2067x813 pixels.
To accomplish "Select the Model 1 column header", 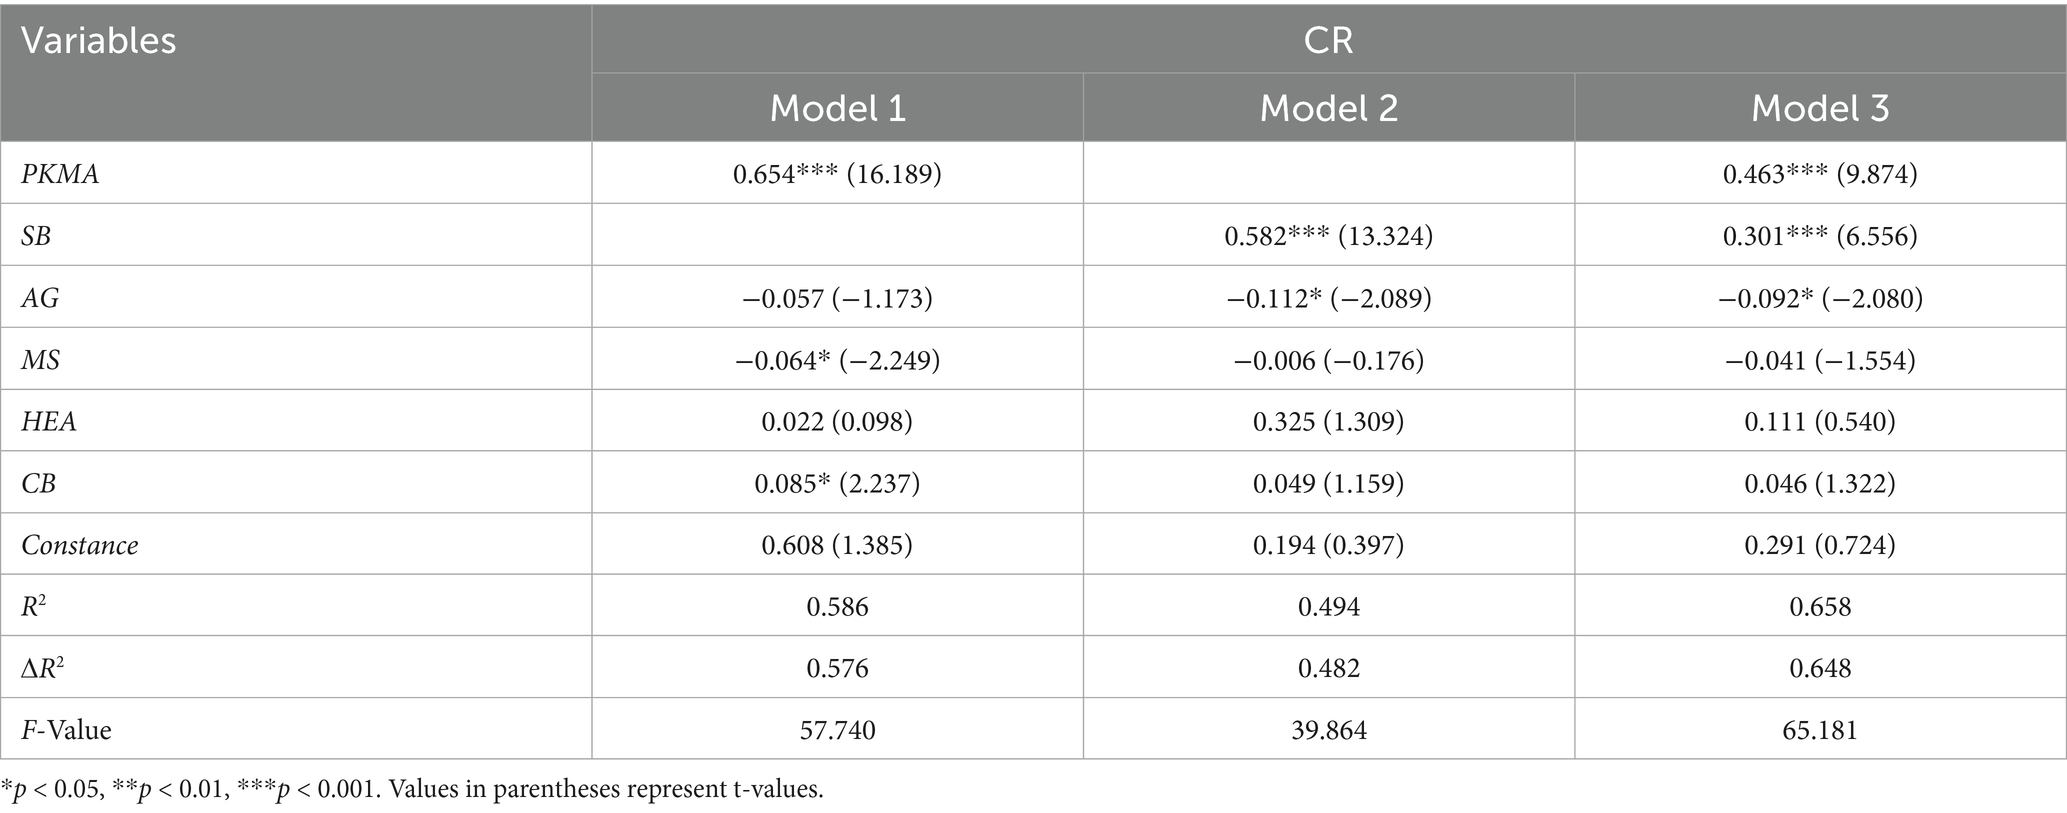I will [x=837, y=108].
